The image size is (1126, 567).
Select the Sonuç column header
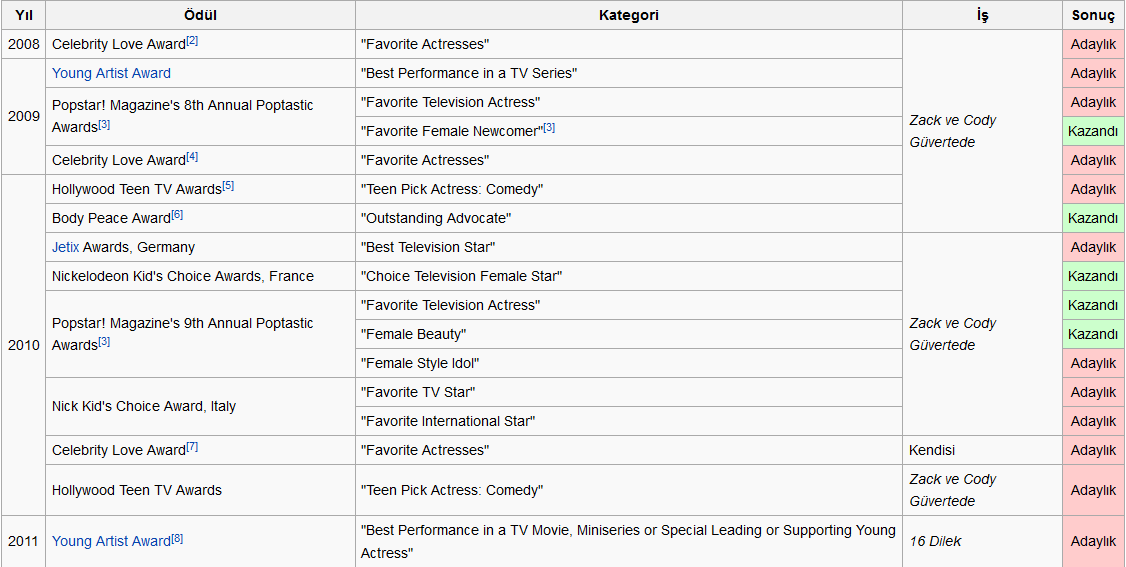coord(1093,15)
